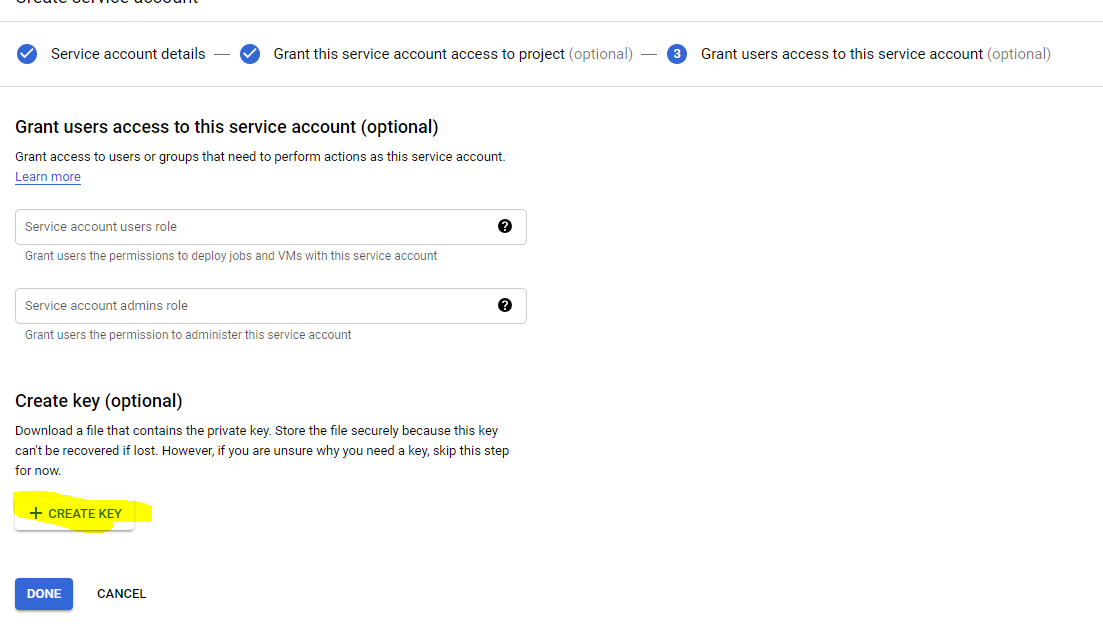Follow the Learn more link
Viewport: 1103px width, 641px height.
pos(48,177)
